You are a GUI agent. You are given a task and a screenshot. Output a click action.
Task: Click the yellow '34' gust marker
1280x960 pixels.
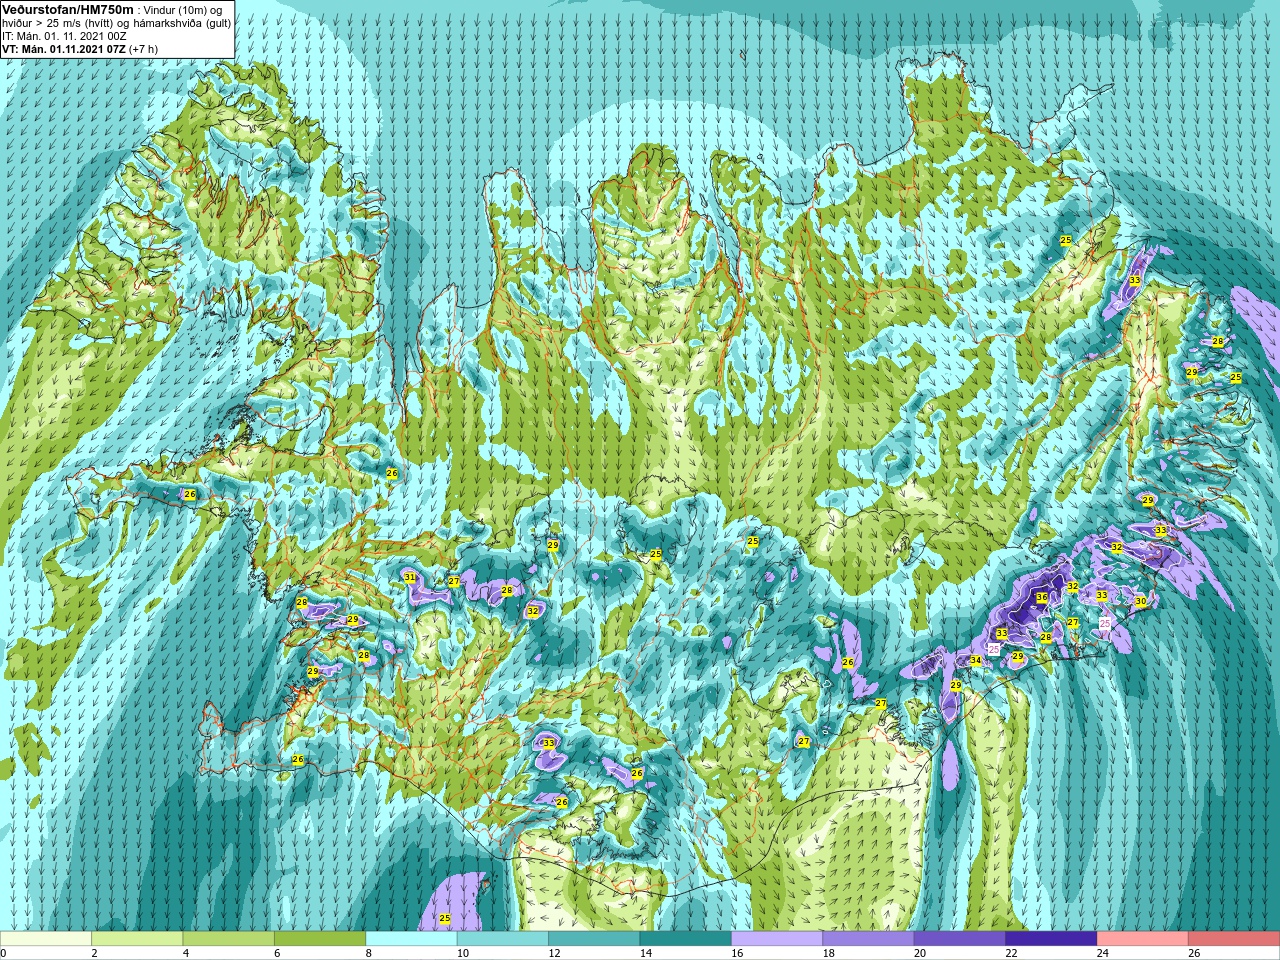975,660
